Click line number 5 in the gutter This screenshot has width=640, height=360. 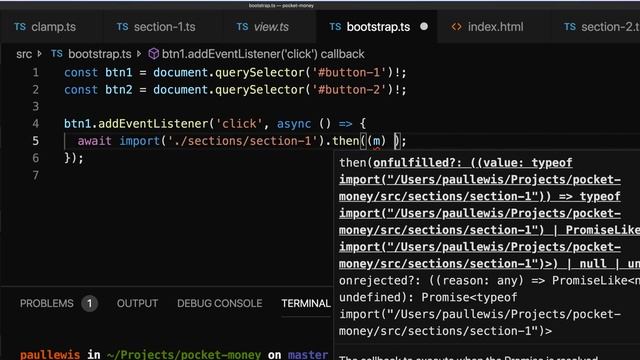pos(36,141)
